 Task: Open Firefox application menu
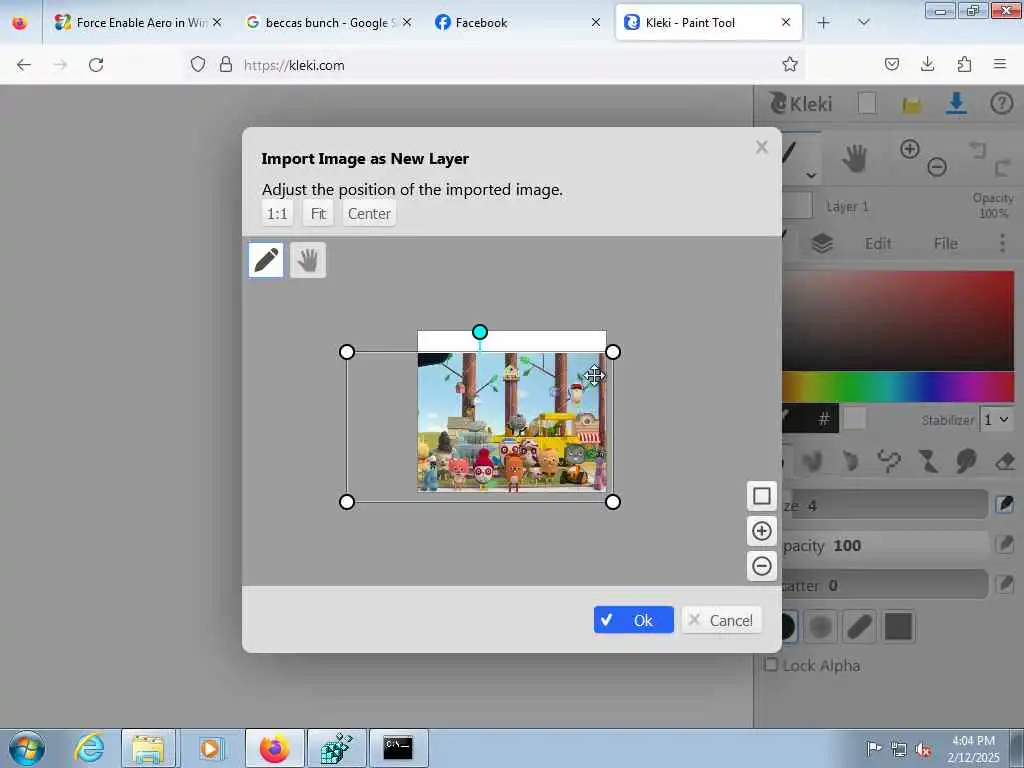(1000, 64)
